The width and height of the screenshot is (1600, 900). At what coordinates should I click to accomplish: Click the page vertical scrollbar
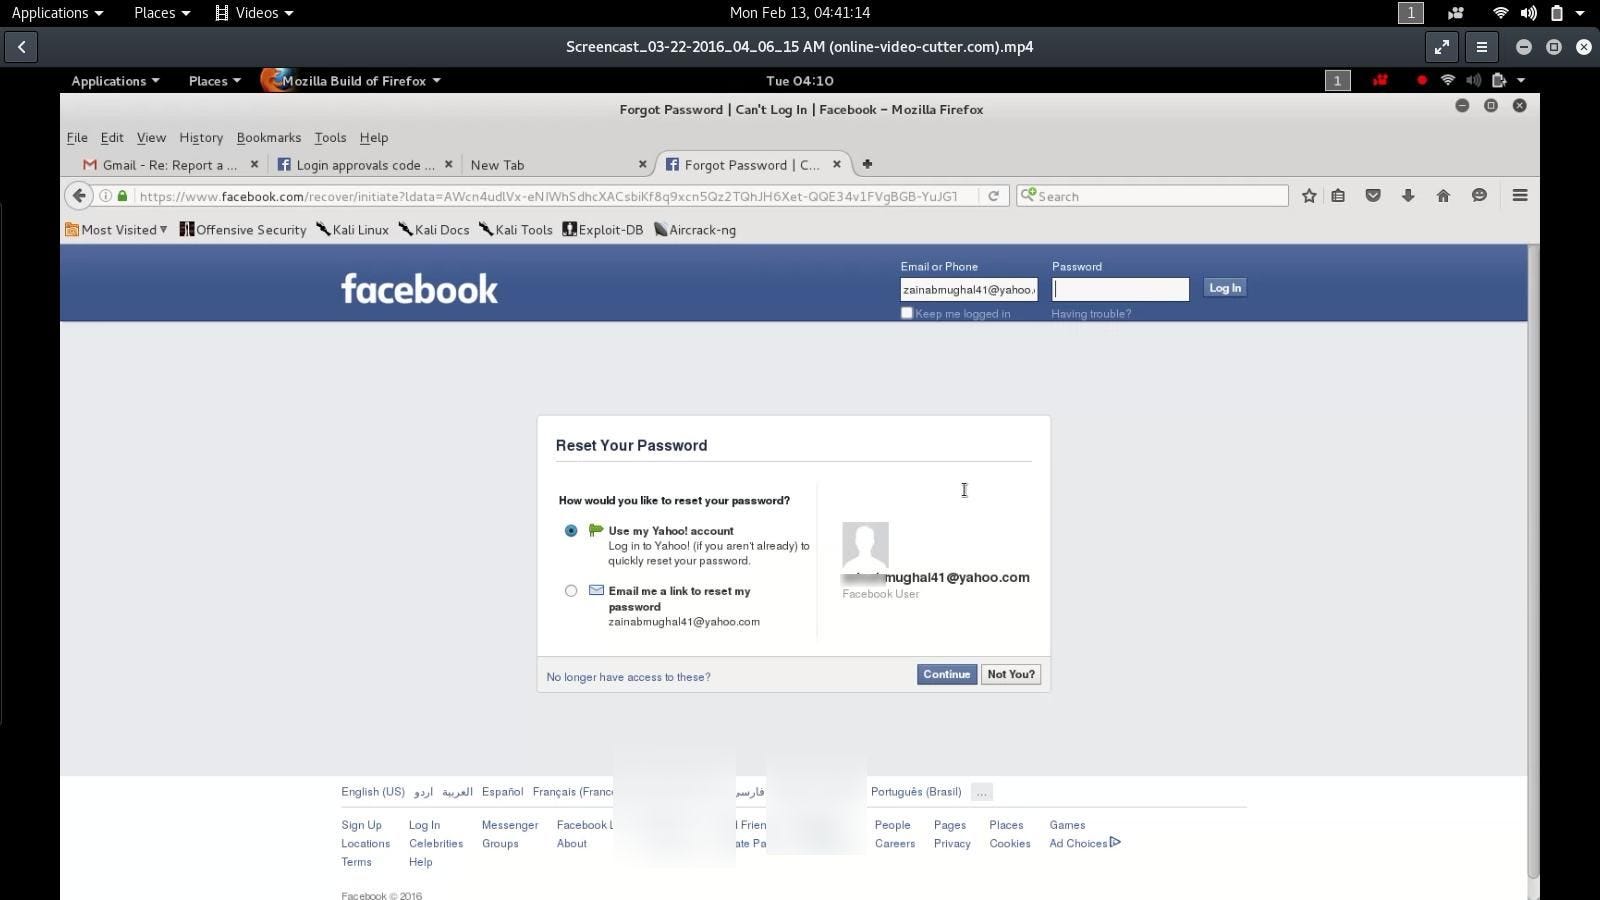[x=1533, y=560]
